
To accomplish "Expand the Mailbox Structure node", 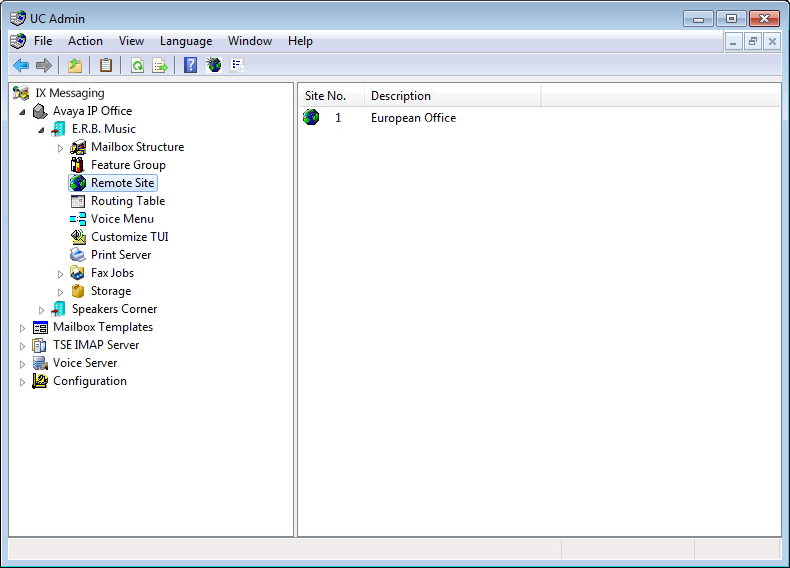I will click(60, 148).
